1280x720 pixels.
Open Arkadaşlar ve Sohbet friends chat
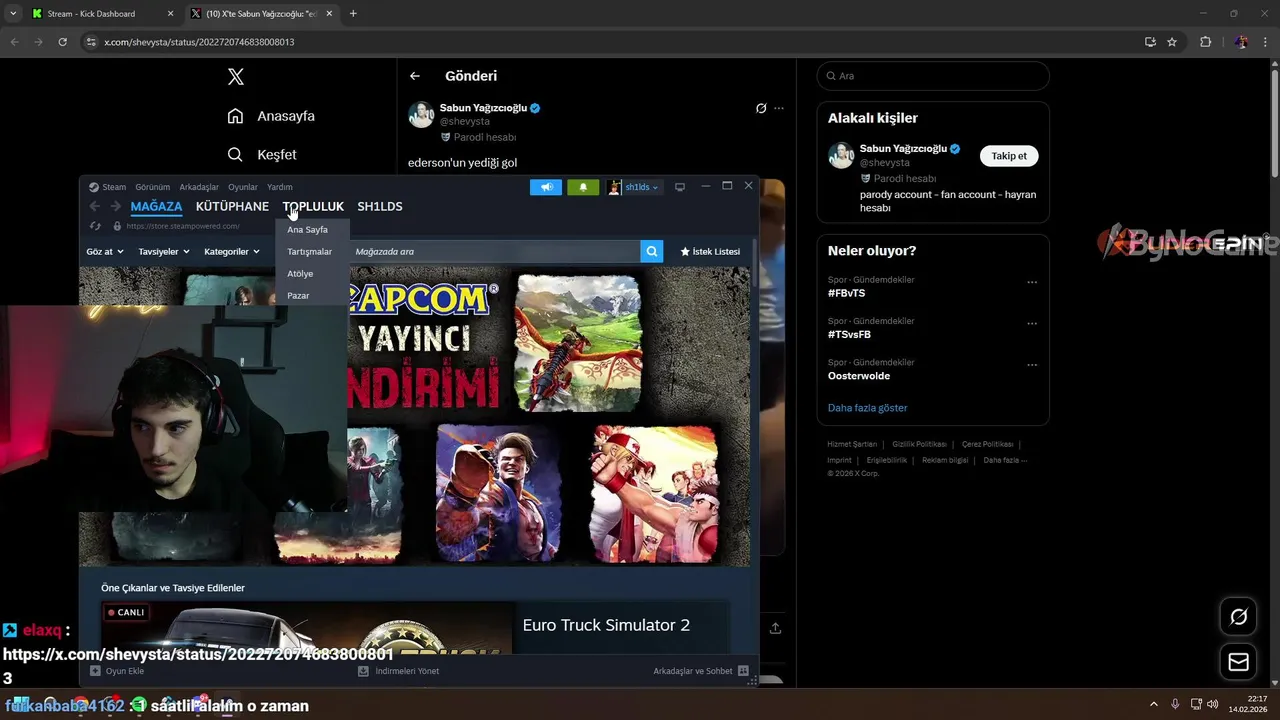pyautogui.click(x=701, y=671)
